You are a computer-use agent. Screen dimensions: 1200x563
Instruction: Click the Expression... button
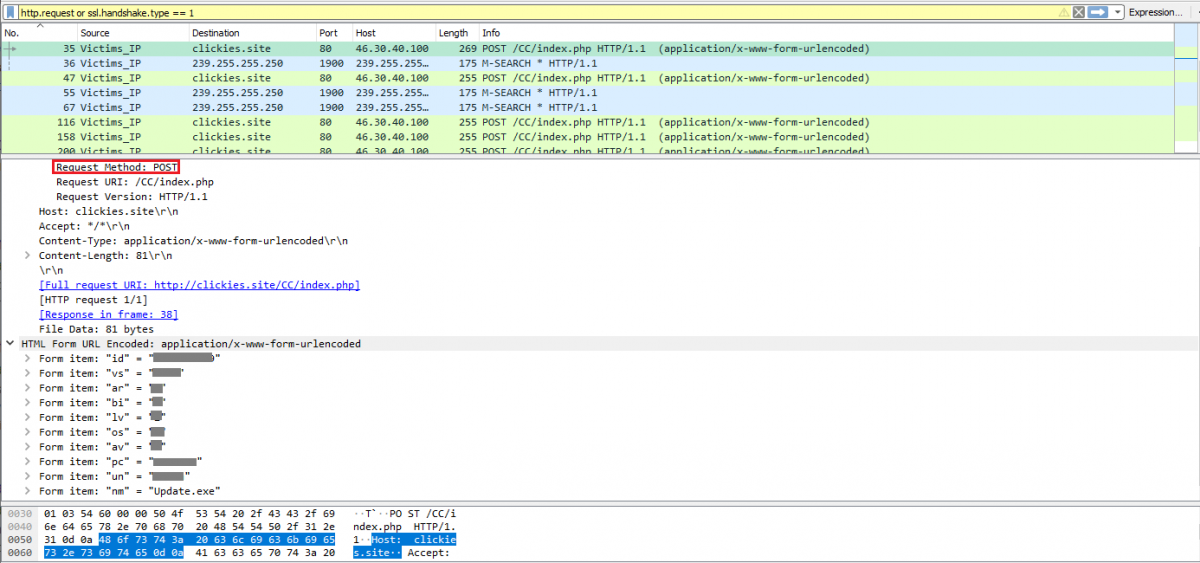point(1155,12)
